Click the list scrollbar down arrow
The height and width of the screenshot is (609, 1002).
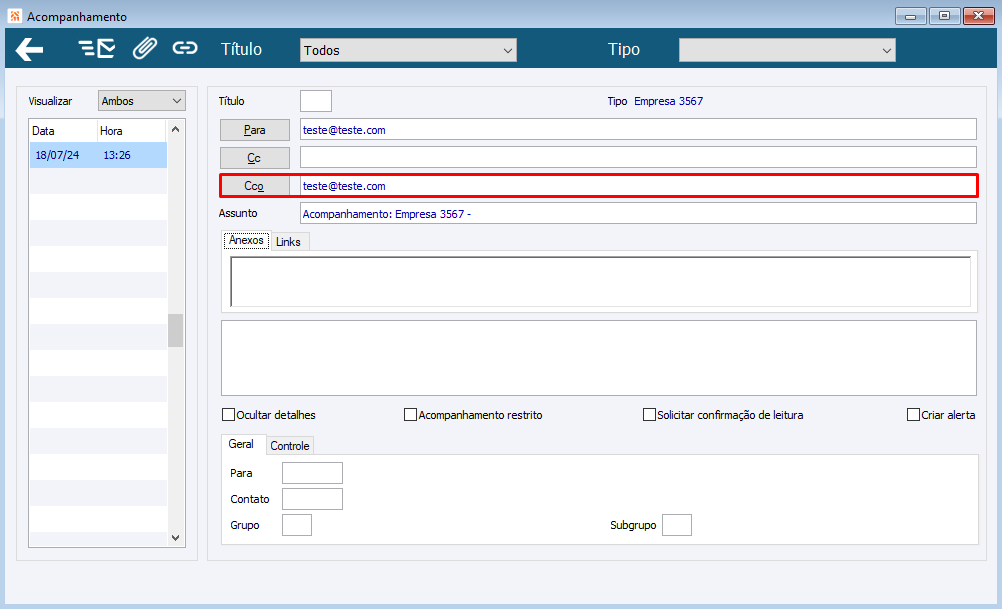click(176, 538)
